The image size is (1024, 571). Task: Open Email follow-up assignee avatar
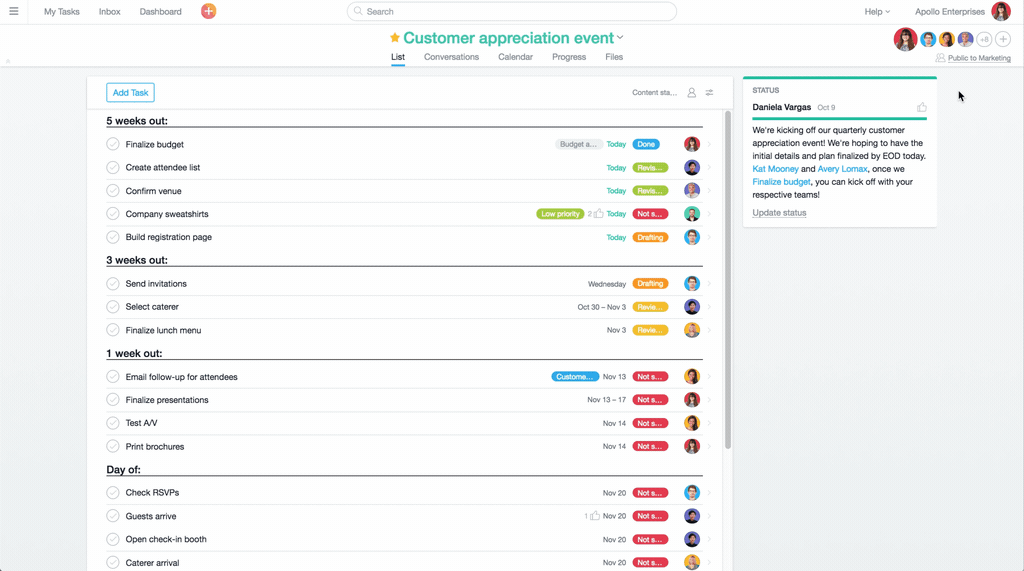click(x=692, y=376)
